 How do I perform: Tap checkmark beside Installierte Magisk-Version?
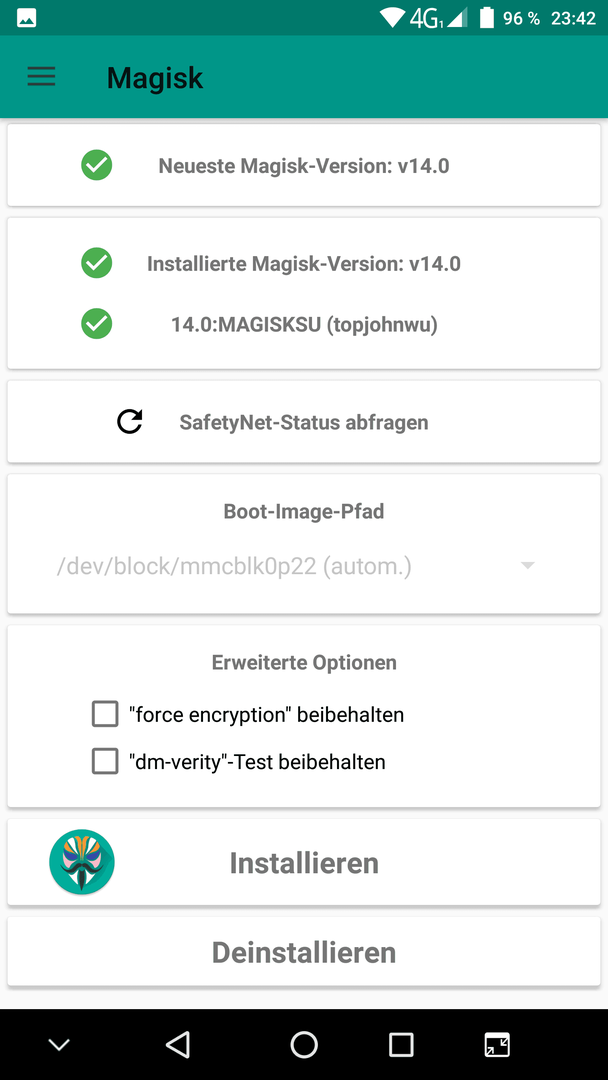(96, 263)
